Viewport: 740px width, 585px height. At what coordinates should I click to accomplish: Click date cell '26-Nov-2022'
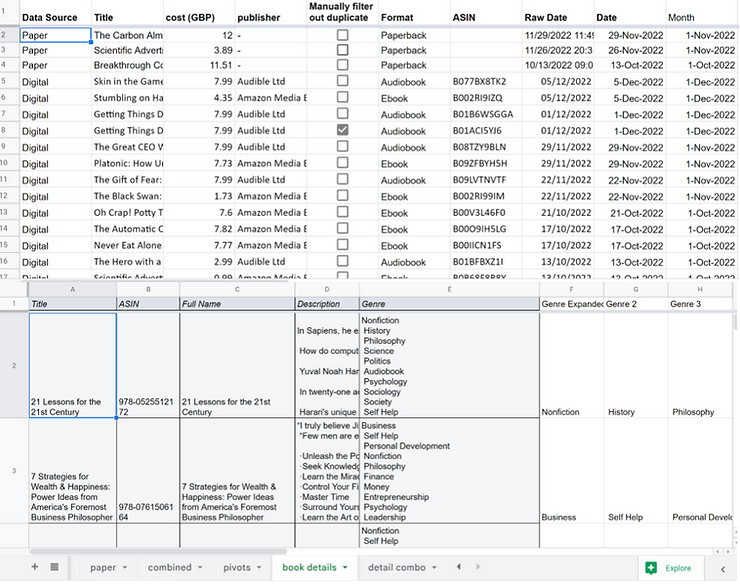[630, 50]
